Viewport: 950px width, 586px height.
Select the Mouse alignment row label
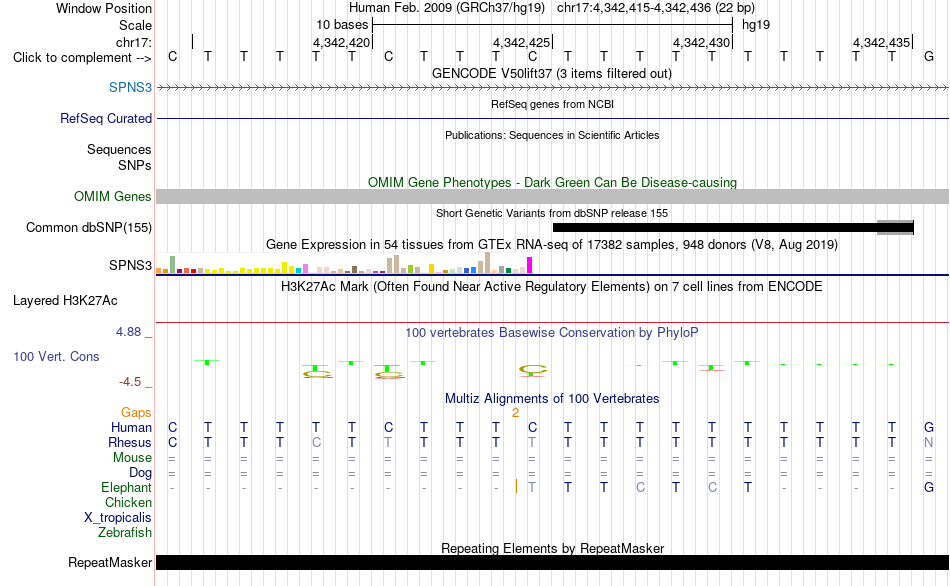coord(132,458)
